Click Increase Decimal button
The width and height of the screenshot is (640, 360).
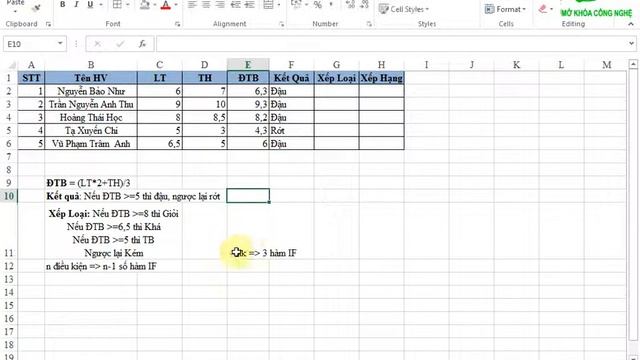point(350,4)
